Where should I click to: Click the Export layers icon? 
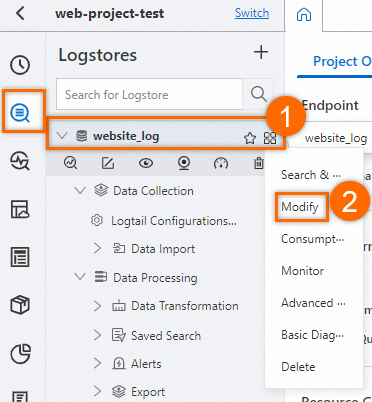click(119, 391)
